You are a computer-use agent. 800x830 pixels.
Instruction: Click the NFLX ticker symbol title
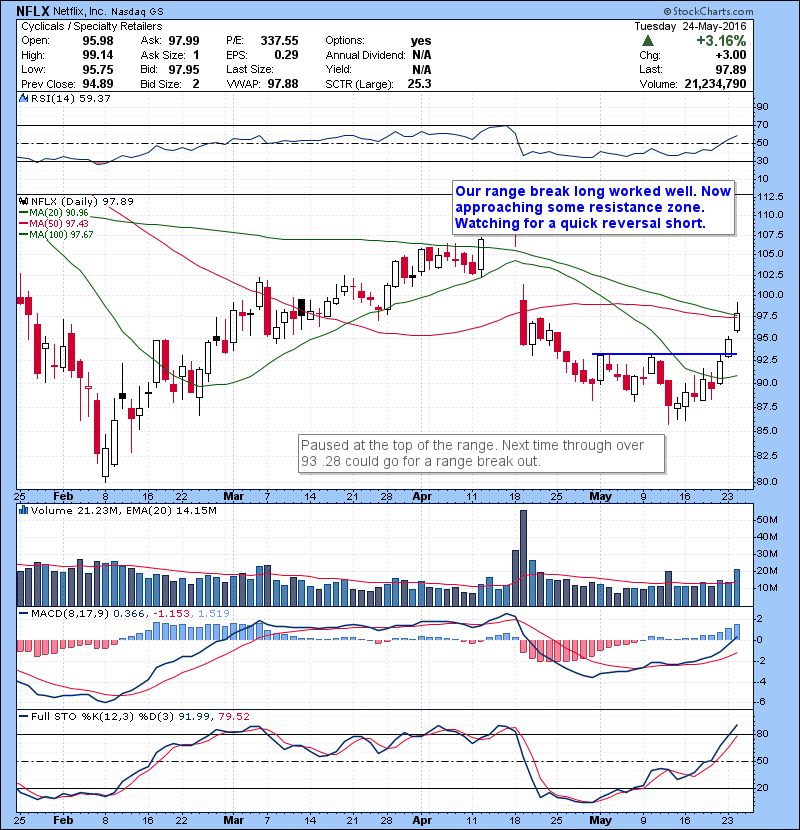pyautogui.click(x=33, y=11)
